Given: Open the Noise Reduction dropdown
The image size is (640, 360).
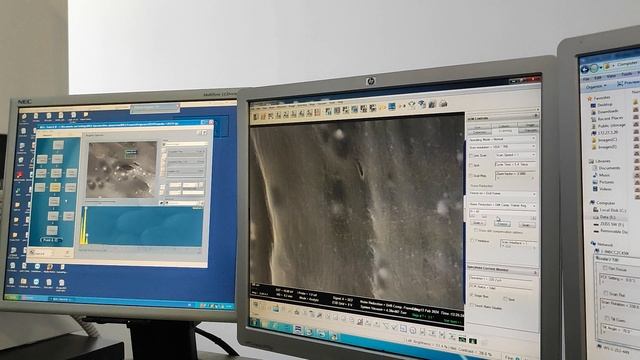Looking at the screenshot, I should (502, 205).
